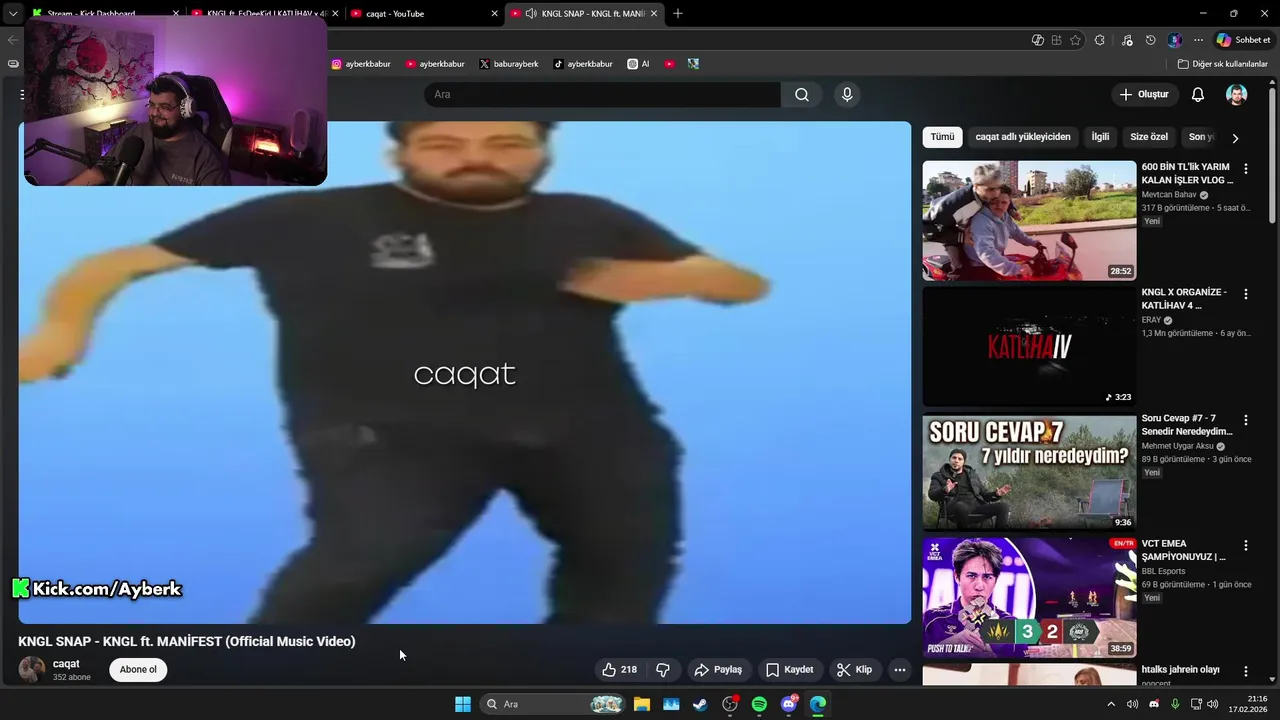
Task: Open the SORU CEVAP 7 video thumbnail
Action: click(x=1029, y=472)
